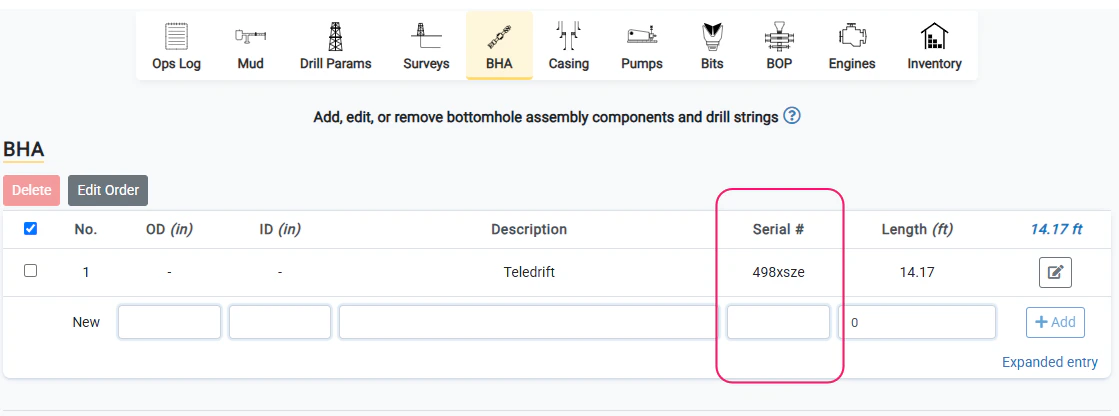Check the Teledrift row checkbox
1119x416 pixels.
(x=30, y=271)
